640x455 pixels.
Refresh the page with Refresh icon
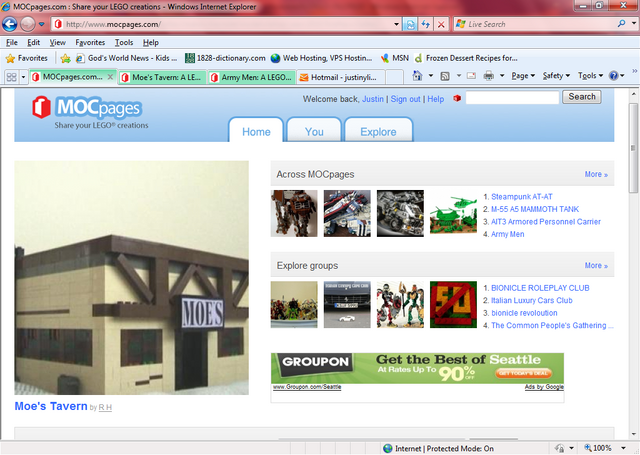[425, 24]
